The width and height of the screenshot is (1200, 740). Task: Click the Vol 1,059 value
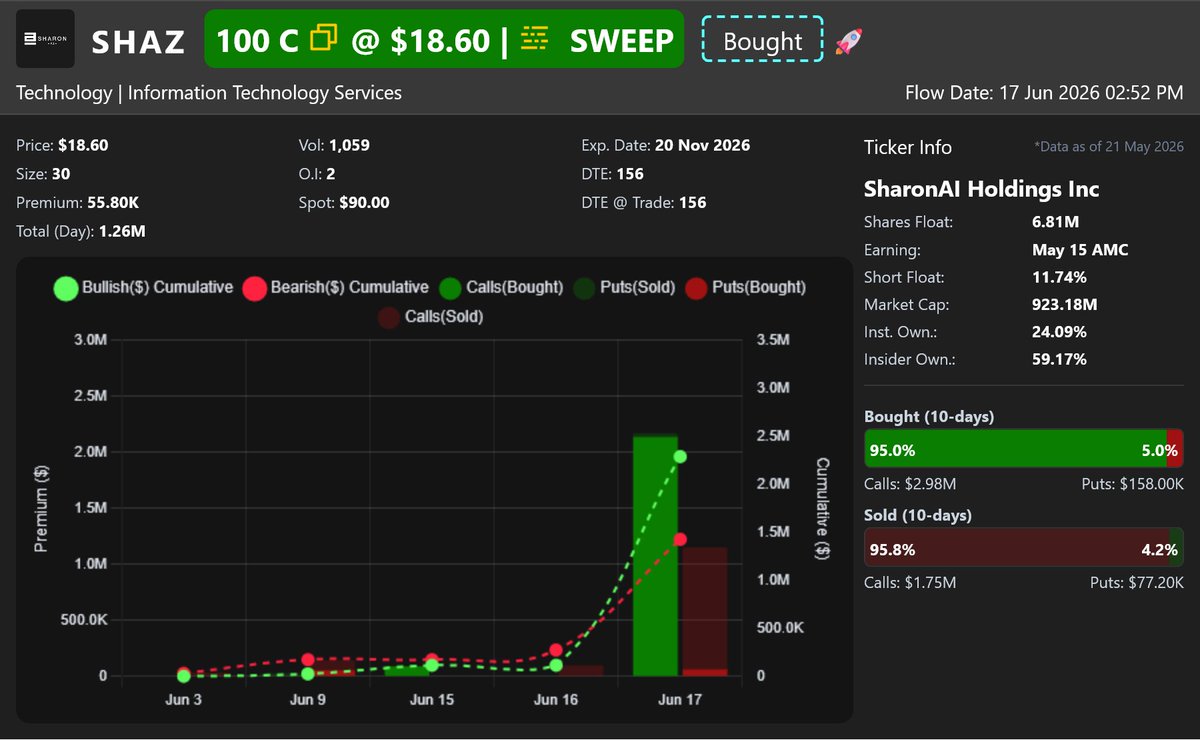tap(348, 145)
